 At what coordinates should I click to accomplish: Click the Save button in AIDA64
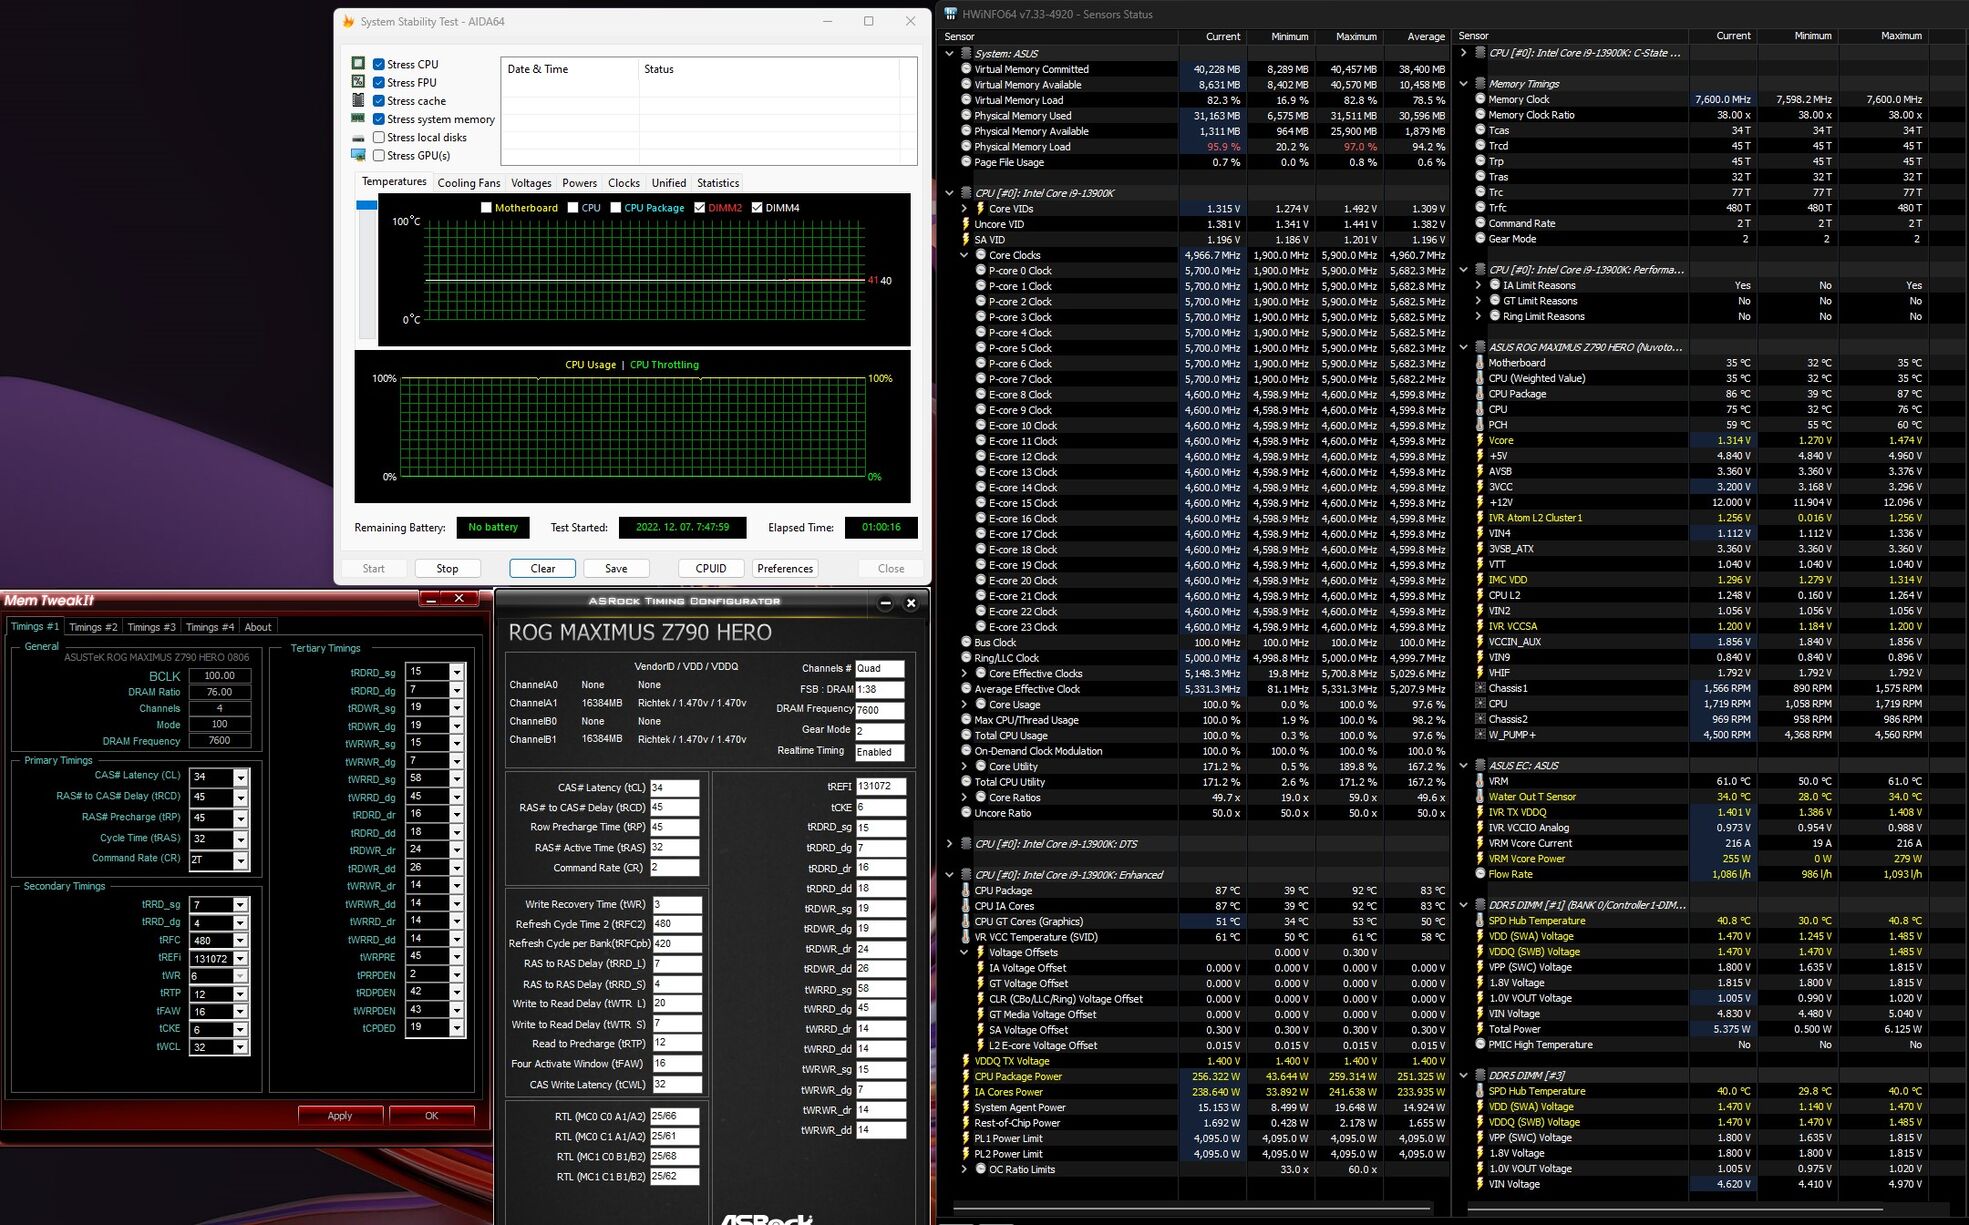(x=616, y=568)
